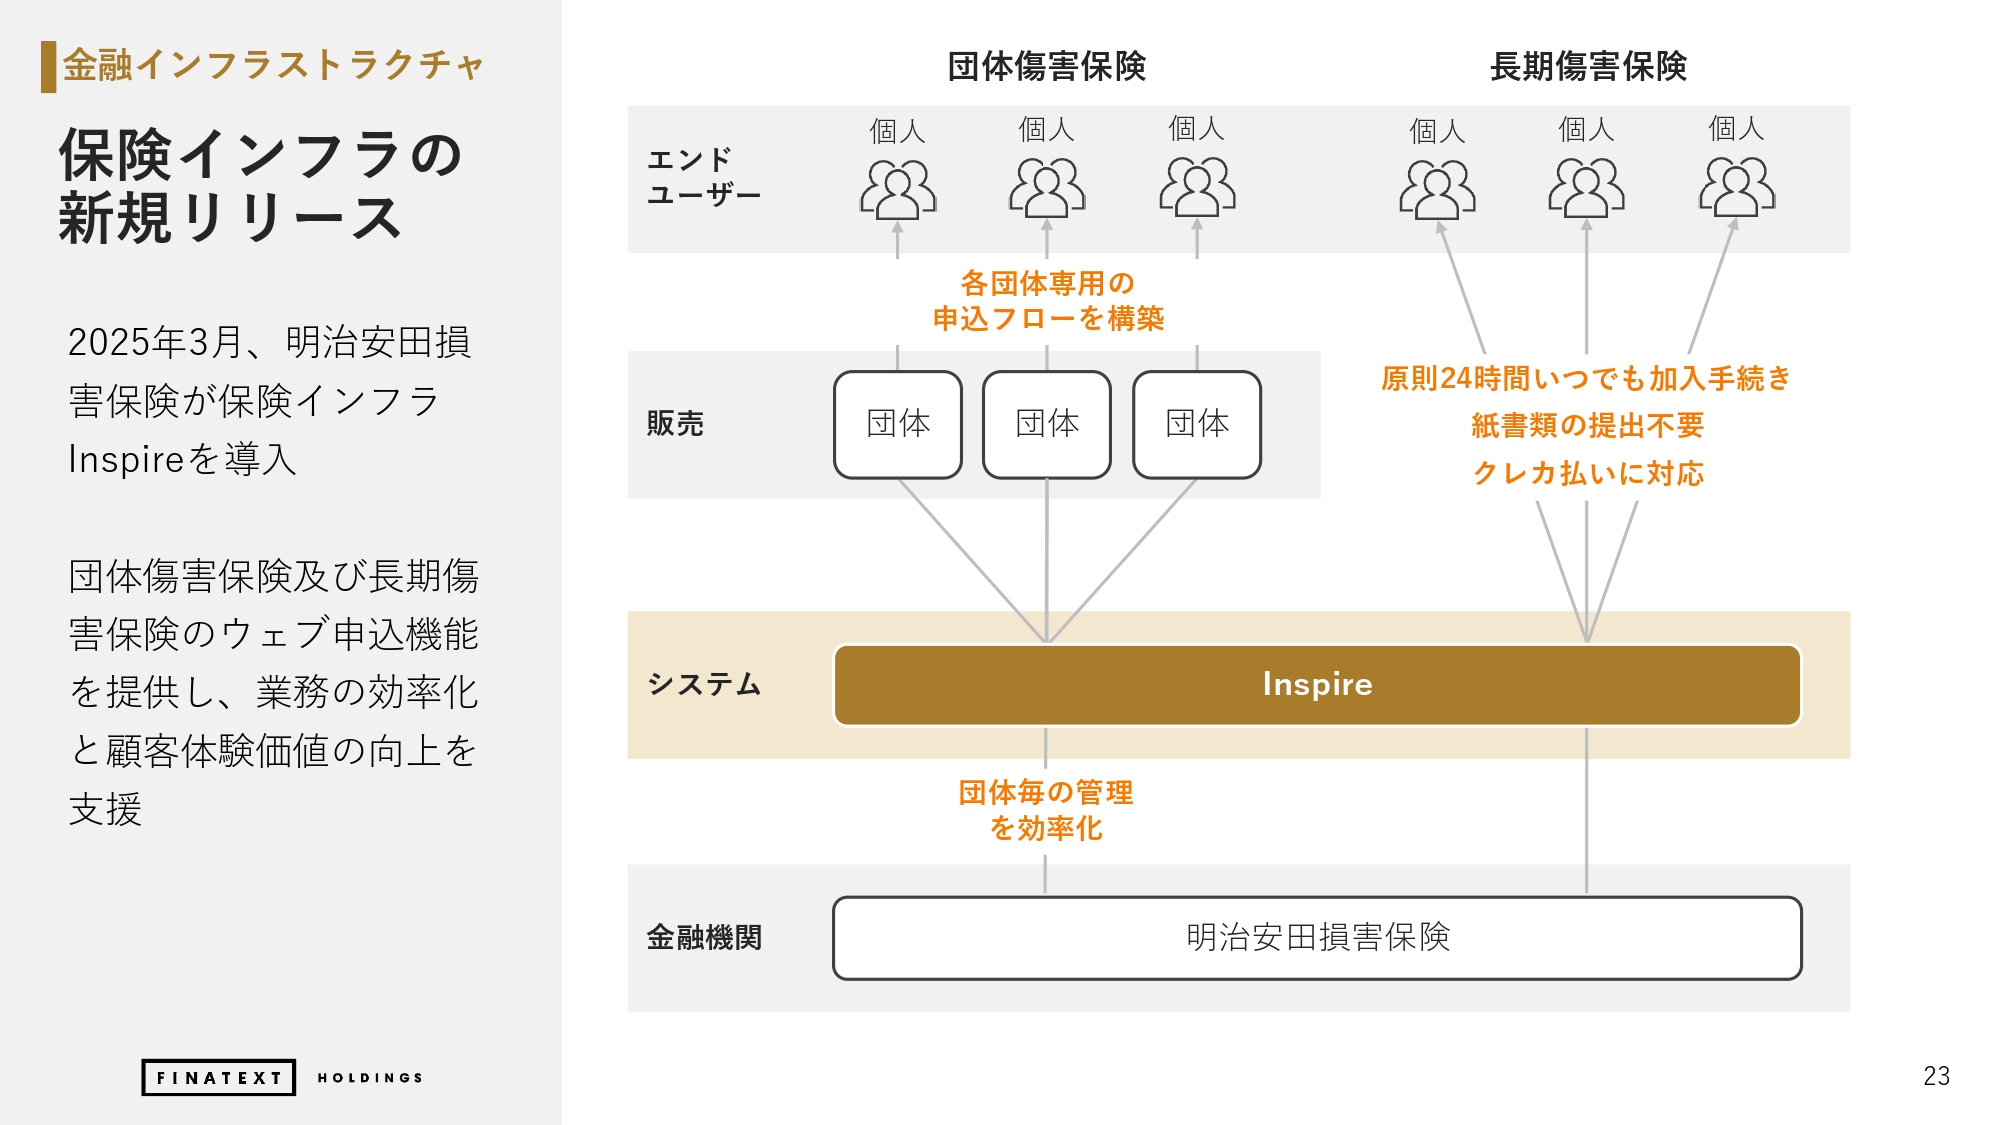Select the middle 団体 box
The height and width of the screenshot is (1125, 2000).
1047,424
